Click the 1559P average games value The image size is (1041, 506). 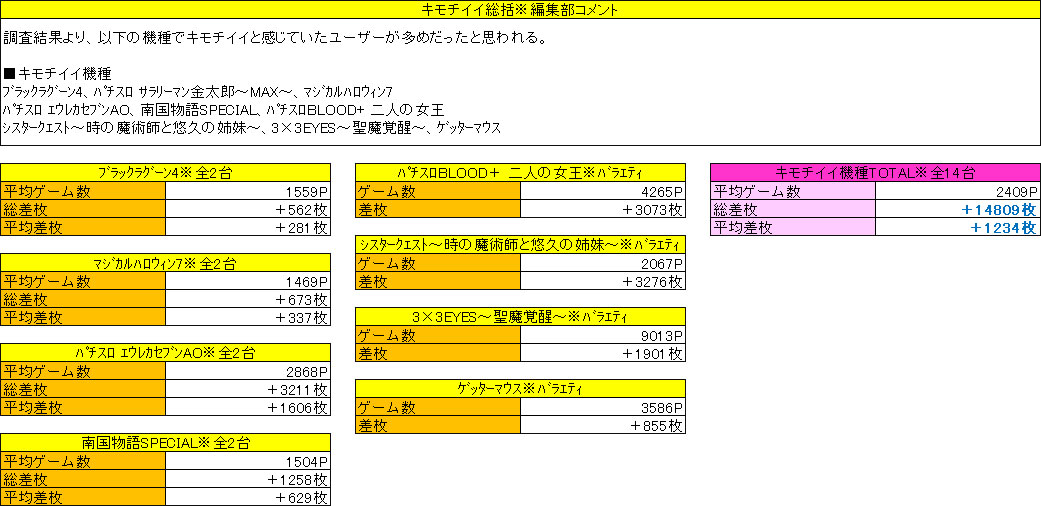point(247,191)
